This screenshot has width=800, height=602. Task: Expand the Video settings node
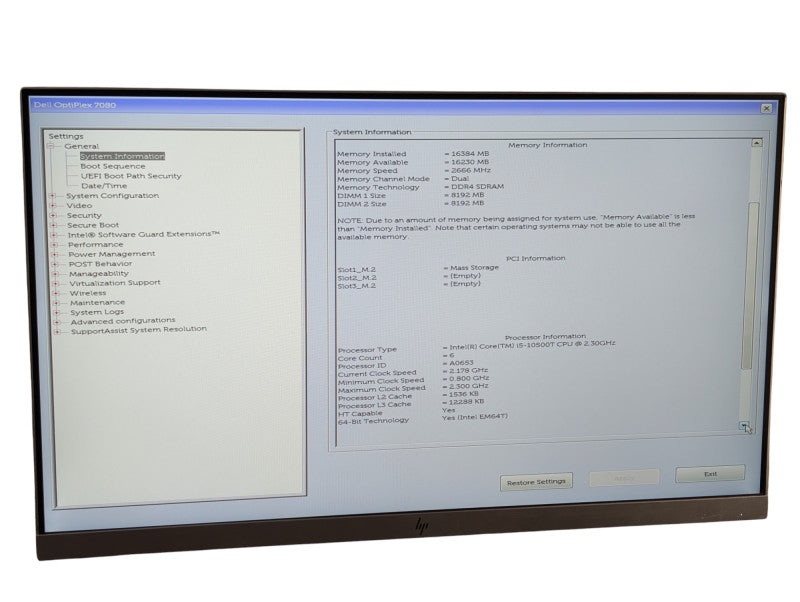(x=53, y=206)
